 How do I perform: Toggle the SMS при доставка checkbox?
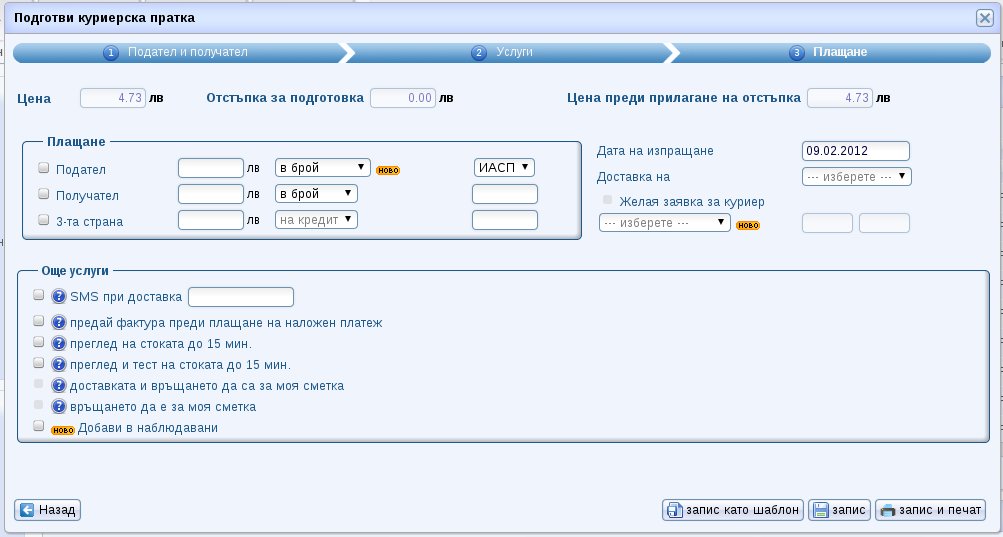pos(39,295)
